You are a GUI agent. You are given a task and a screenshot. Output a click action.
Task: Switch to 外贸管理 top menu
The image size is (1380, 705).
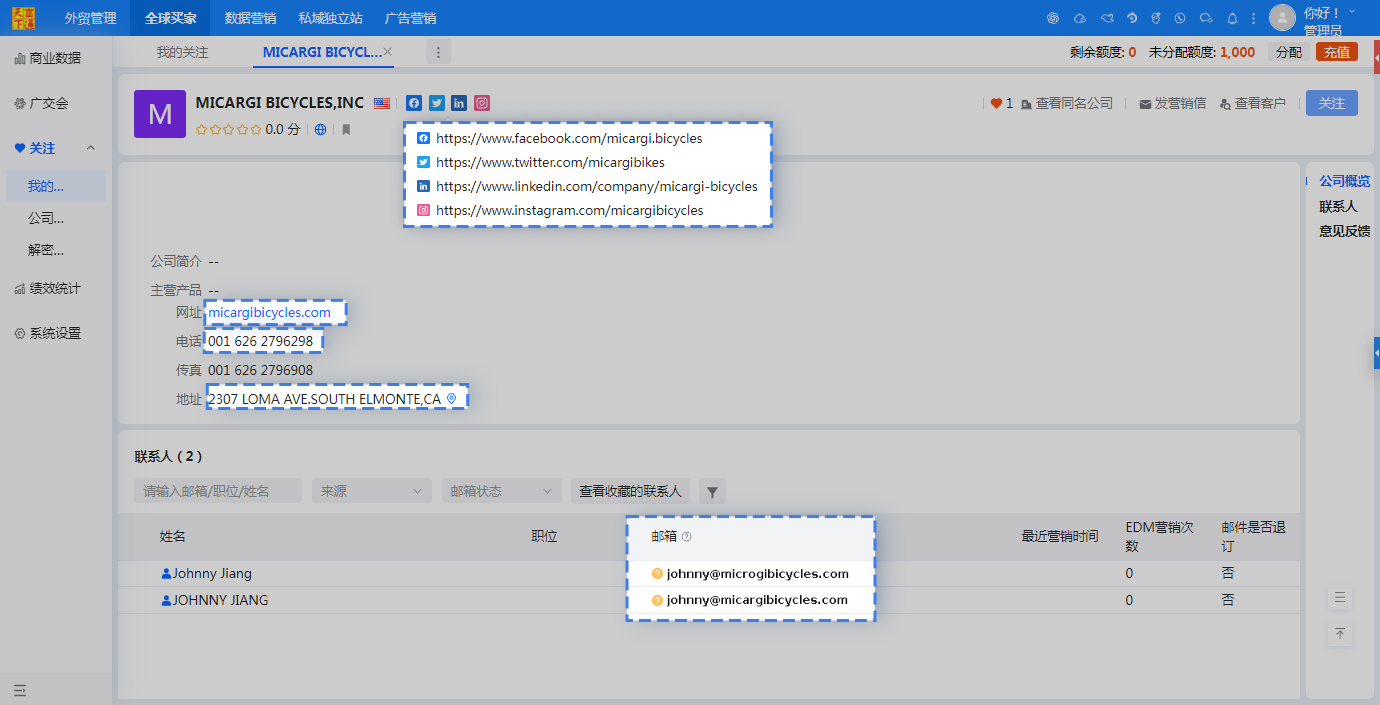click(90, 18)
